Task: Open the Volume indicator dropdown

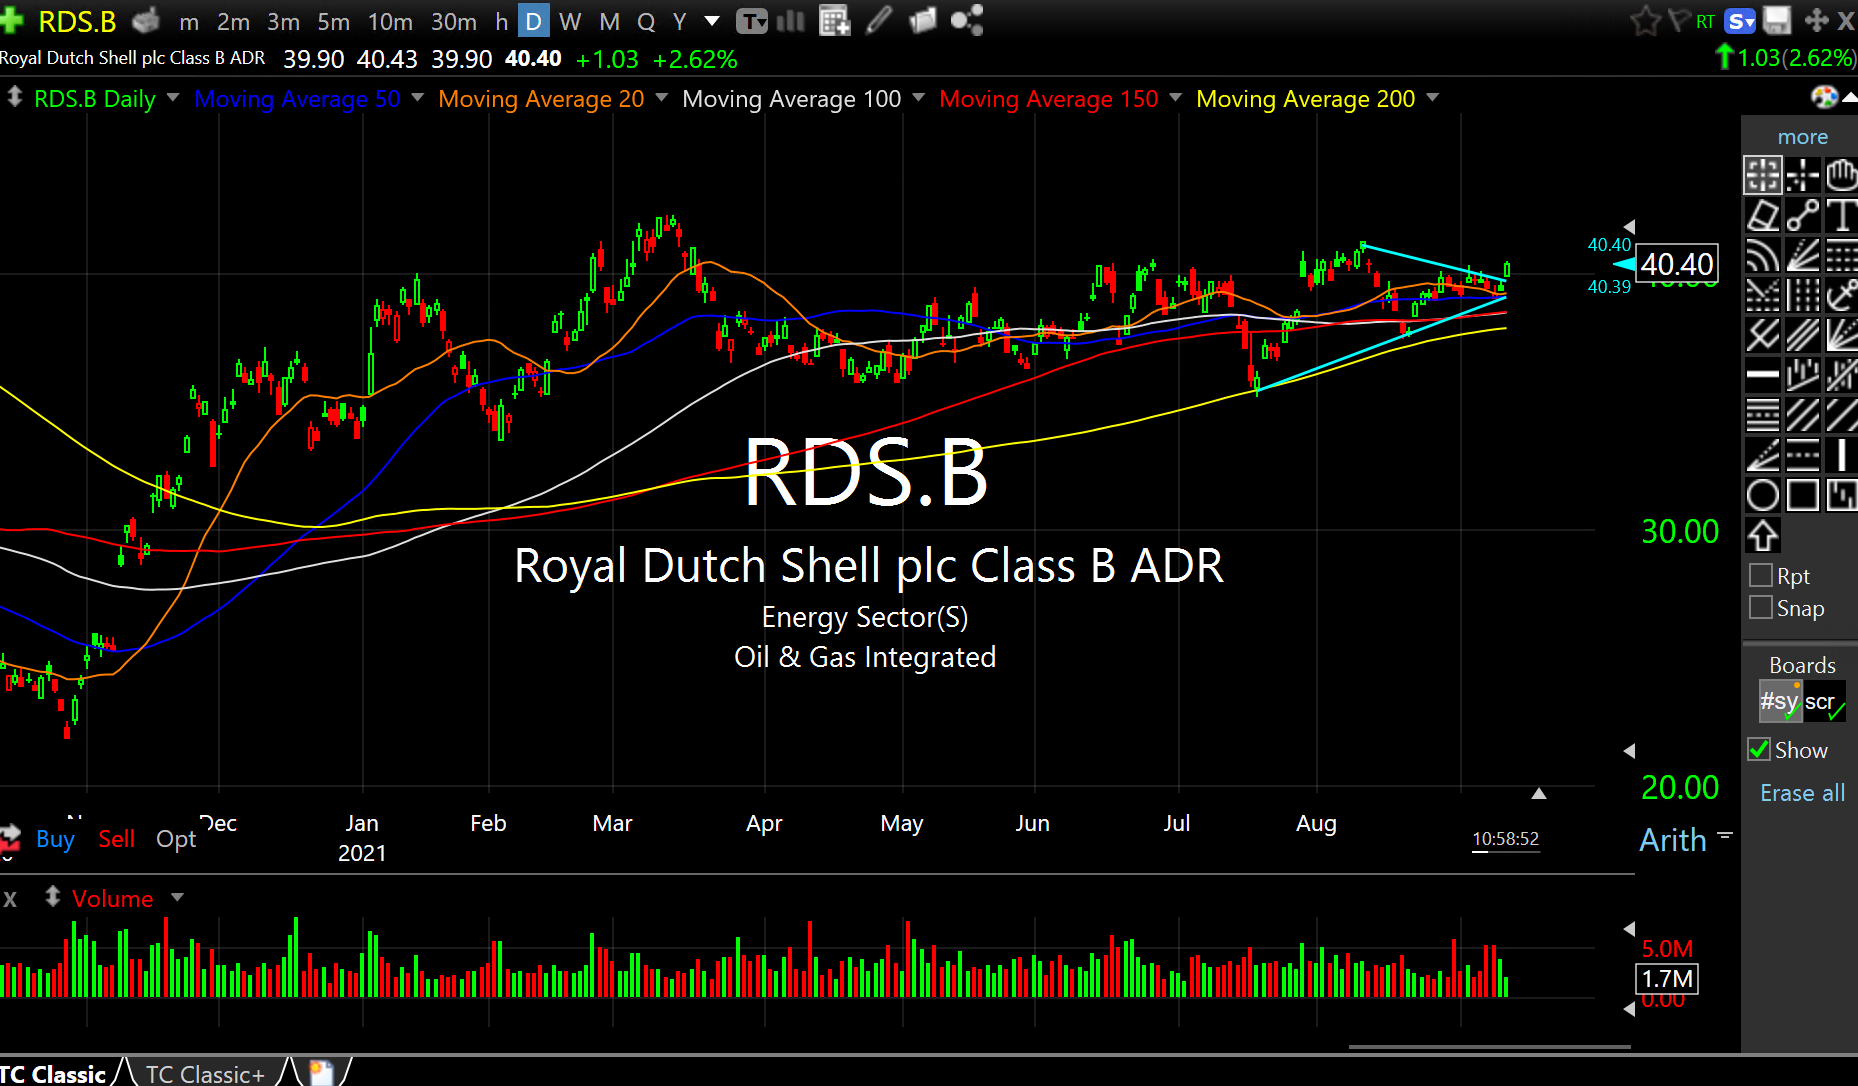Action: coord(177,897)
